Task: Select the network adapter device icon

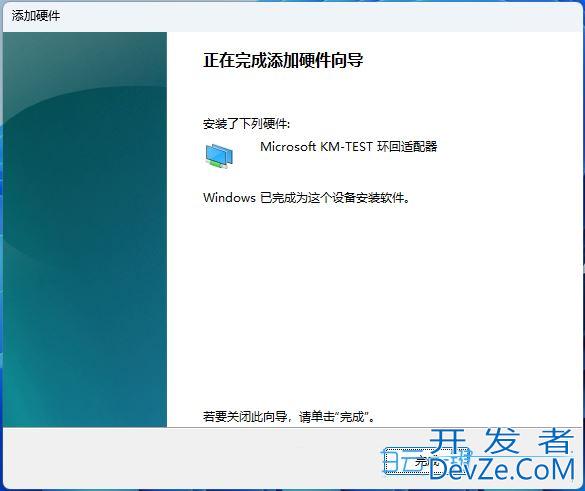Action: tap(219, 156)
